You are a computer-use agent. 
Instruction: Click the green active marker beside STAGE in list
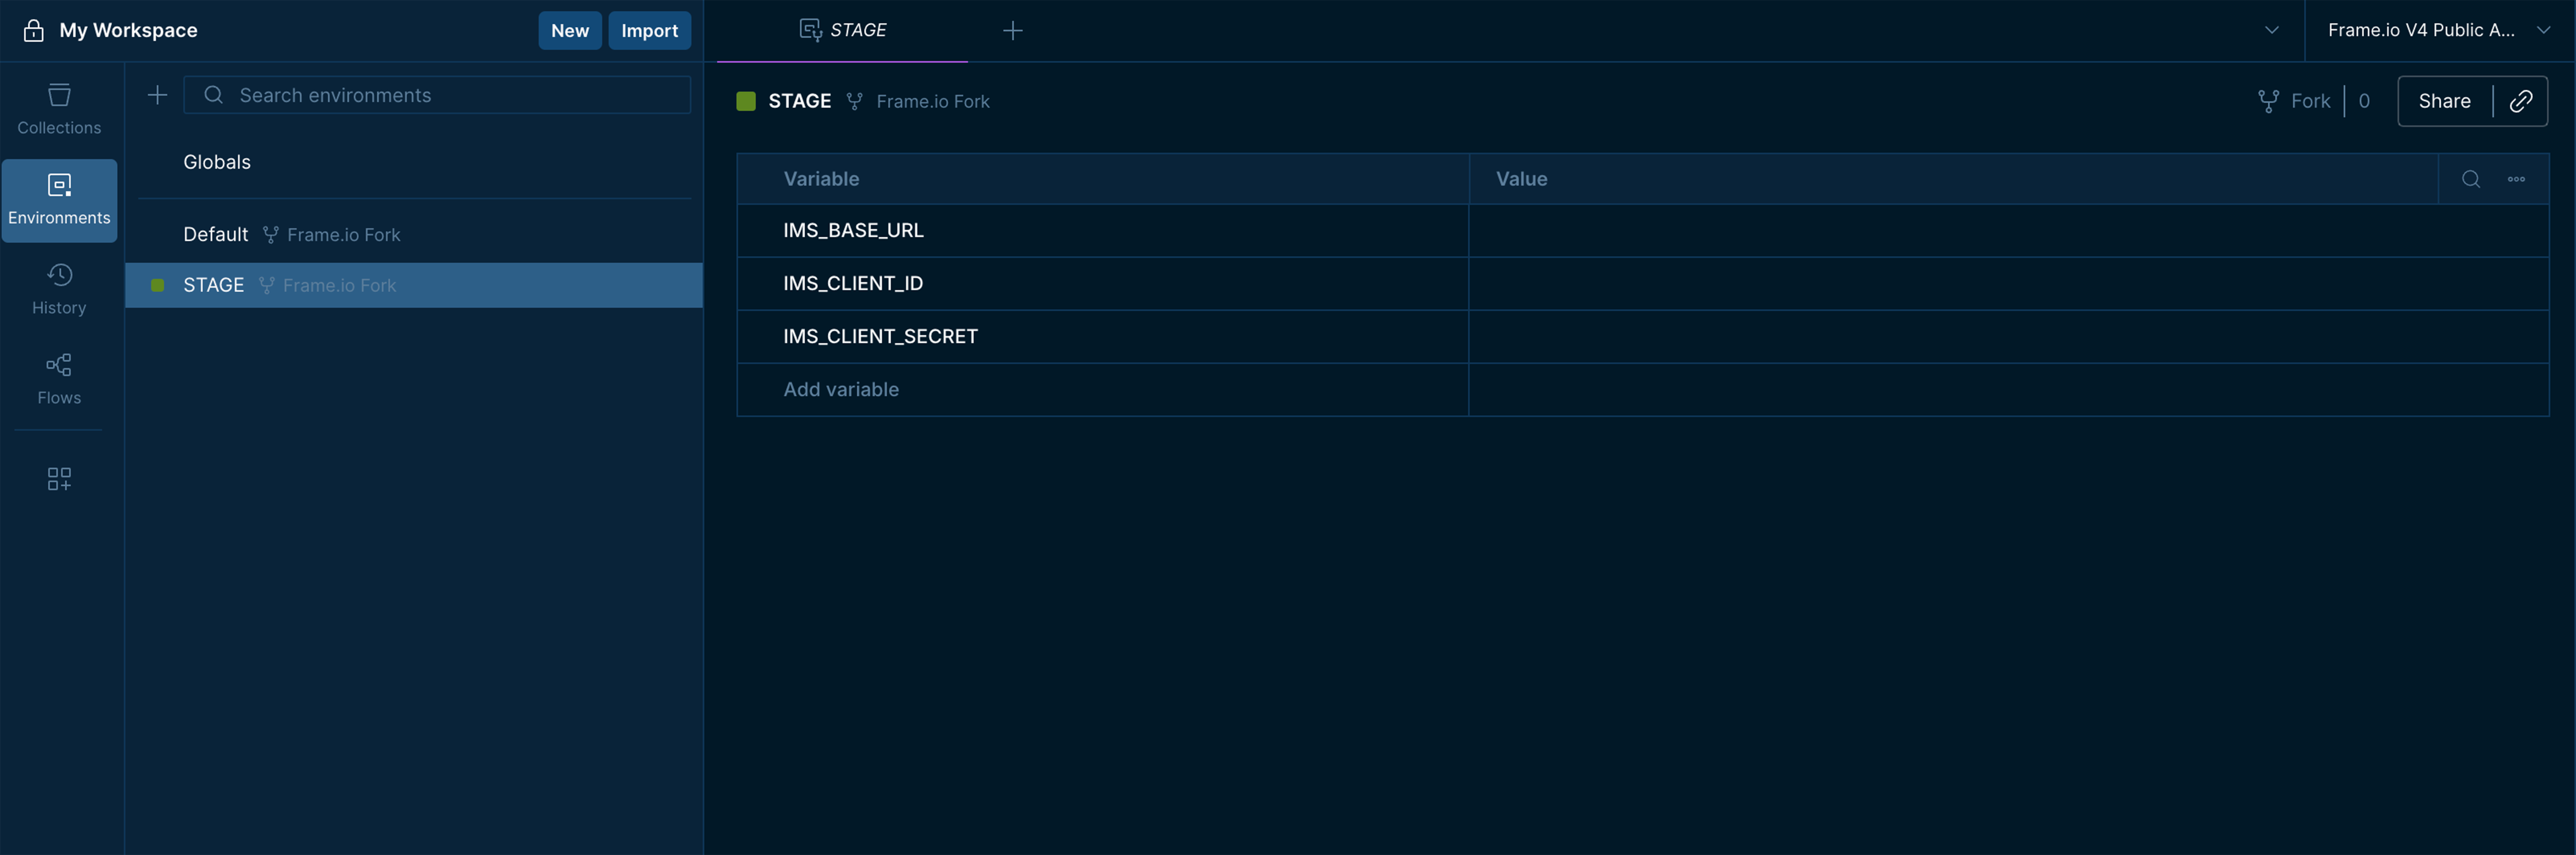click(x=157, y=285)
